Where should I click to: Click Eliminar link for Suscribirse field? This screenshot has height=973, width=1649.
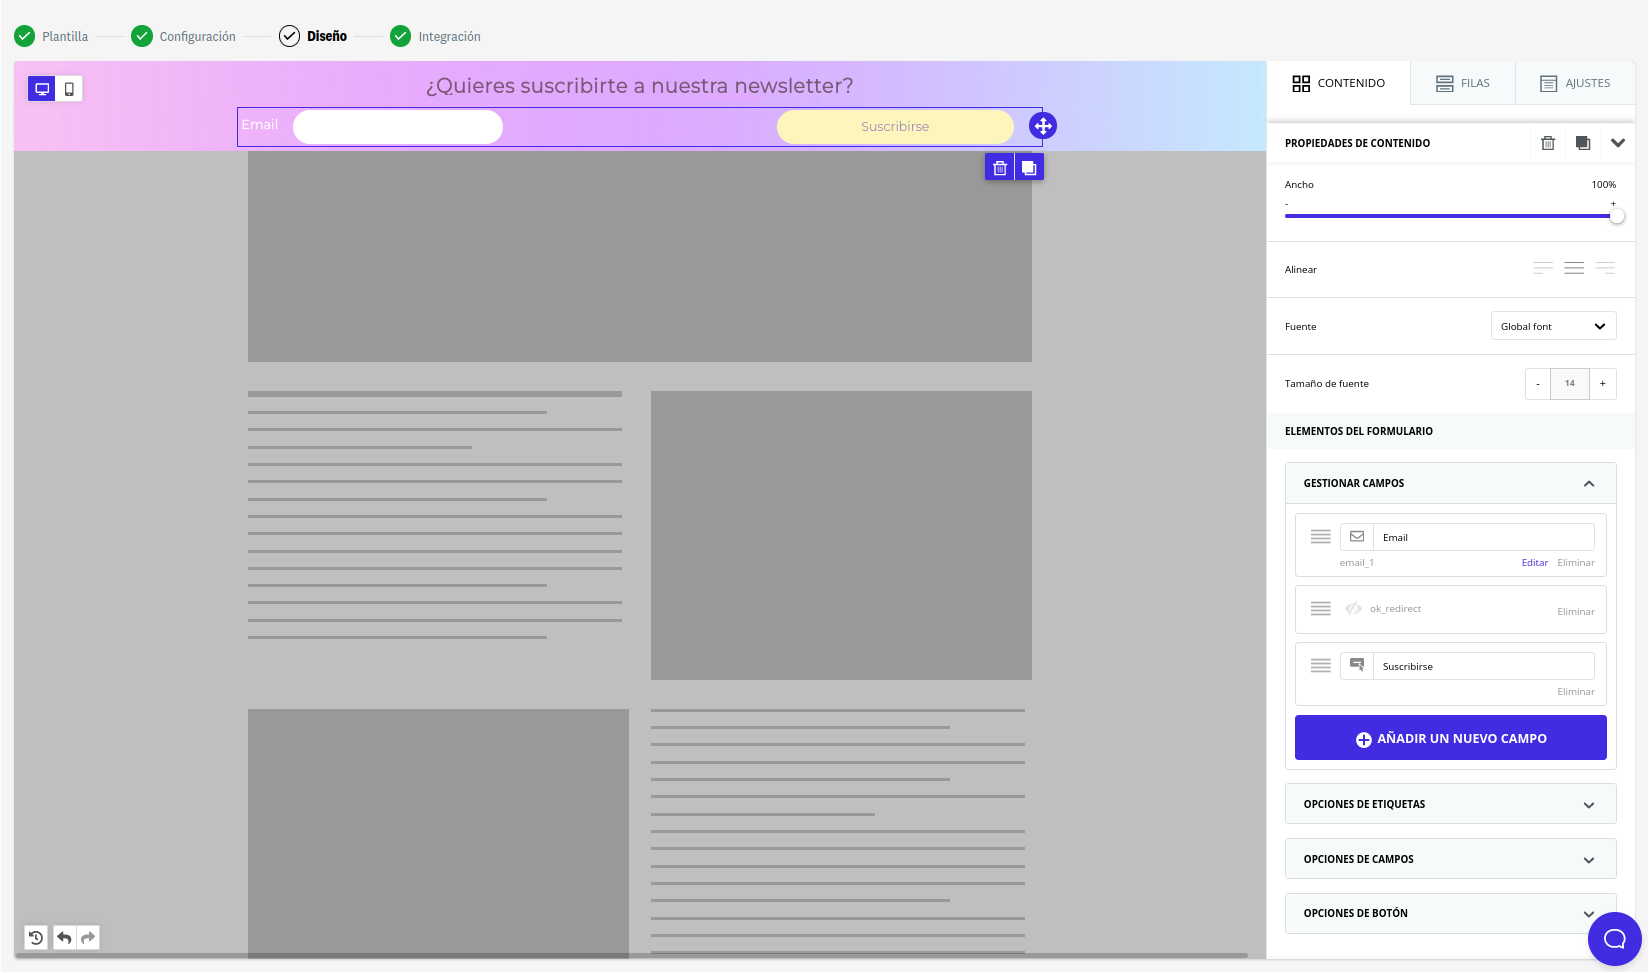1576,692
